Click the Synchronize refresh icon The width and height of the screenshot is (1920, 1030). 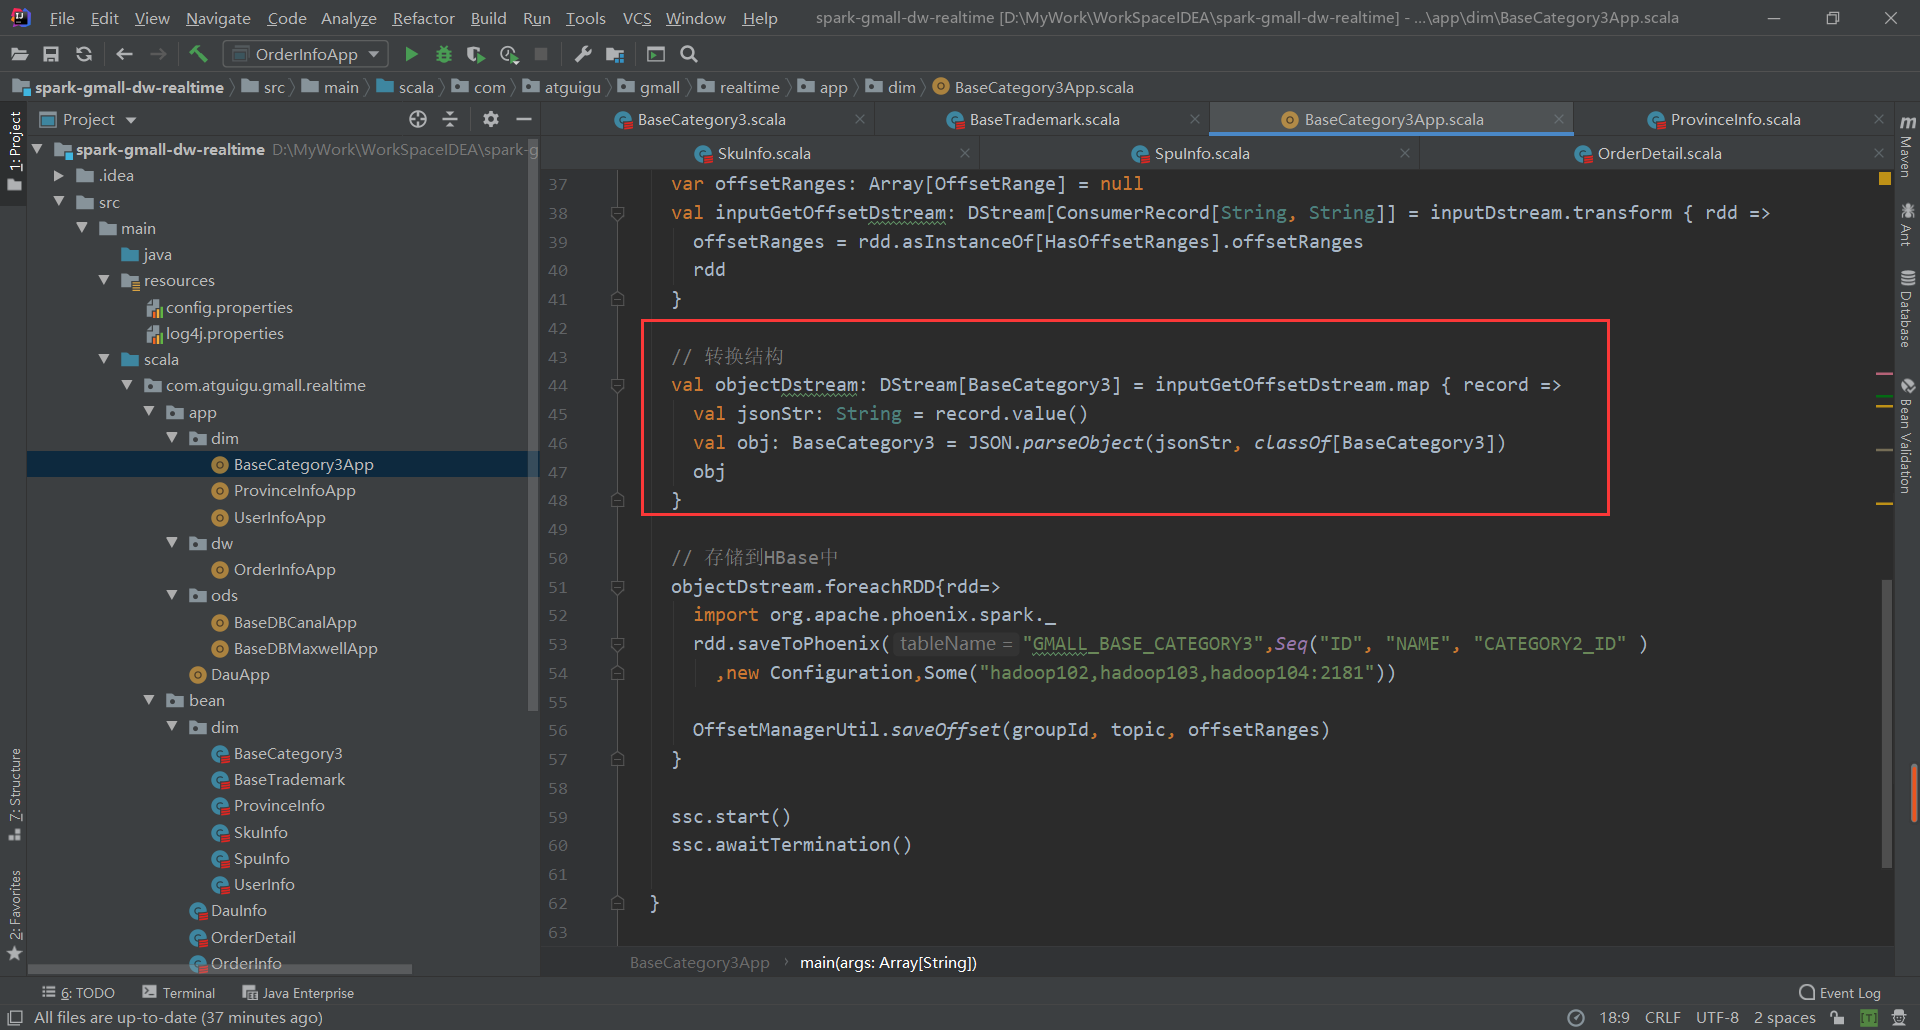tap(84, 54)
